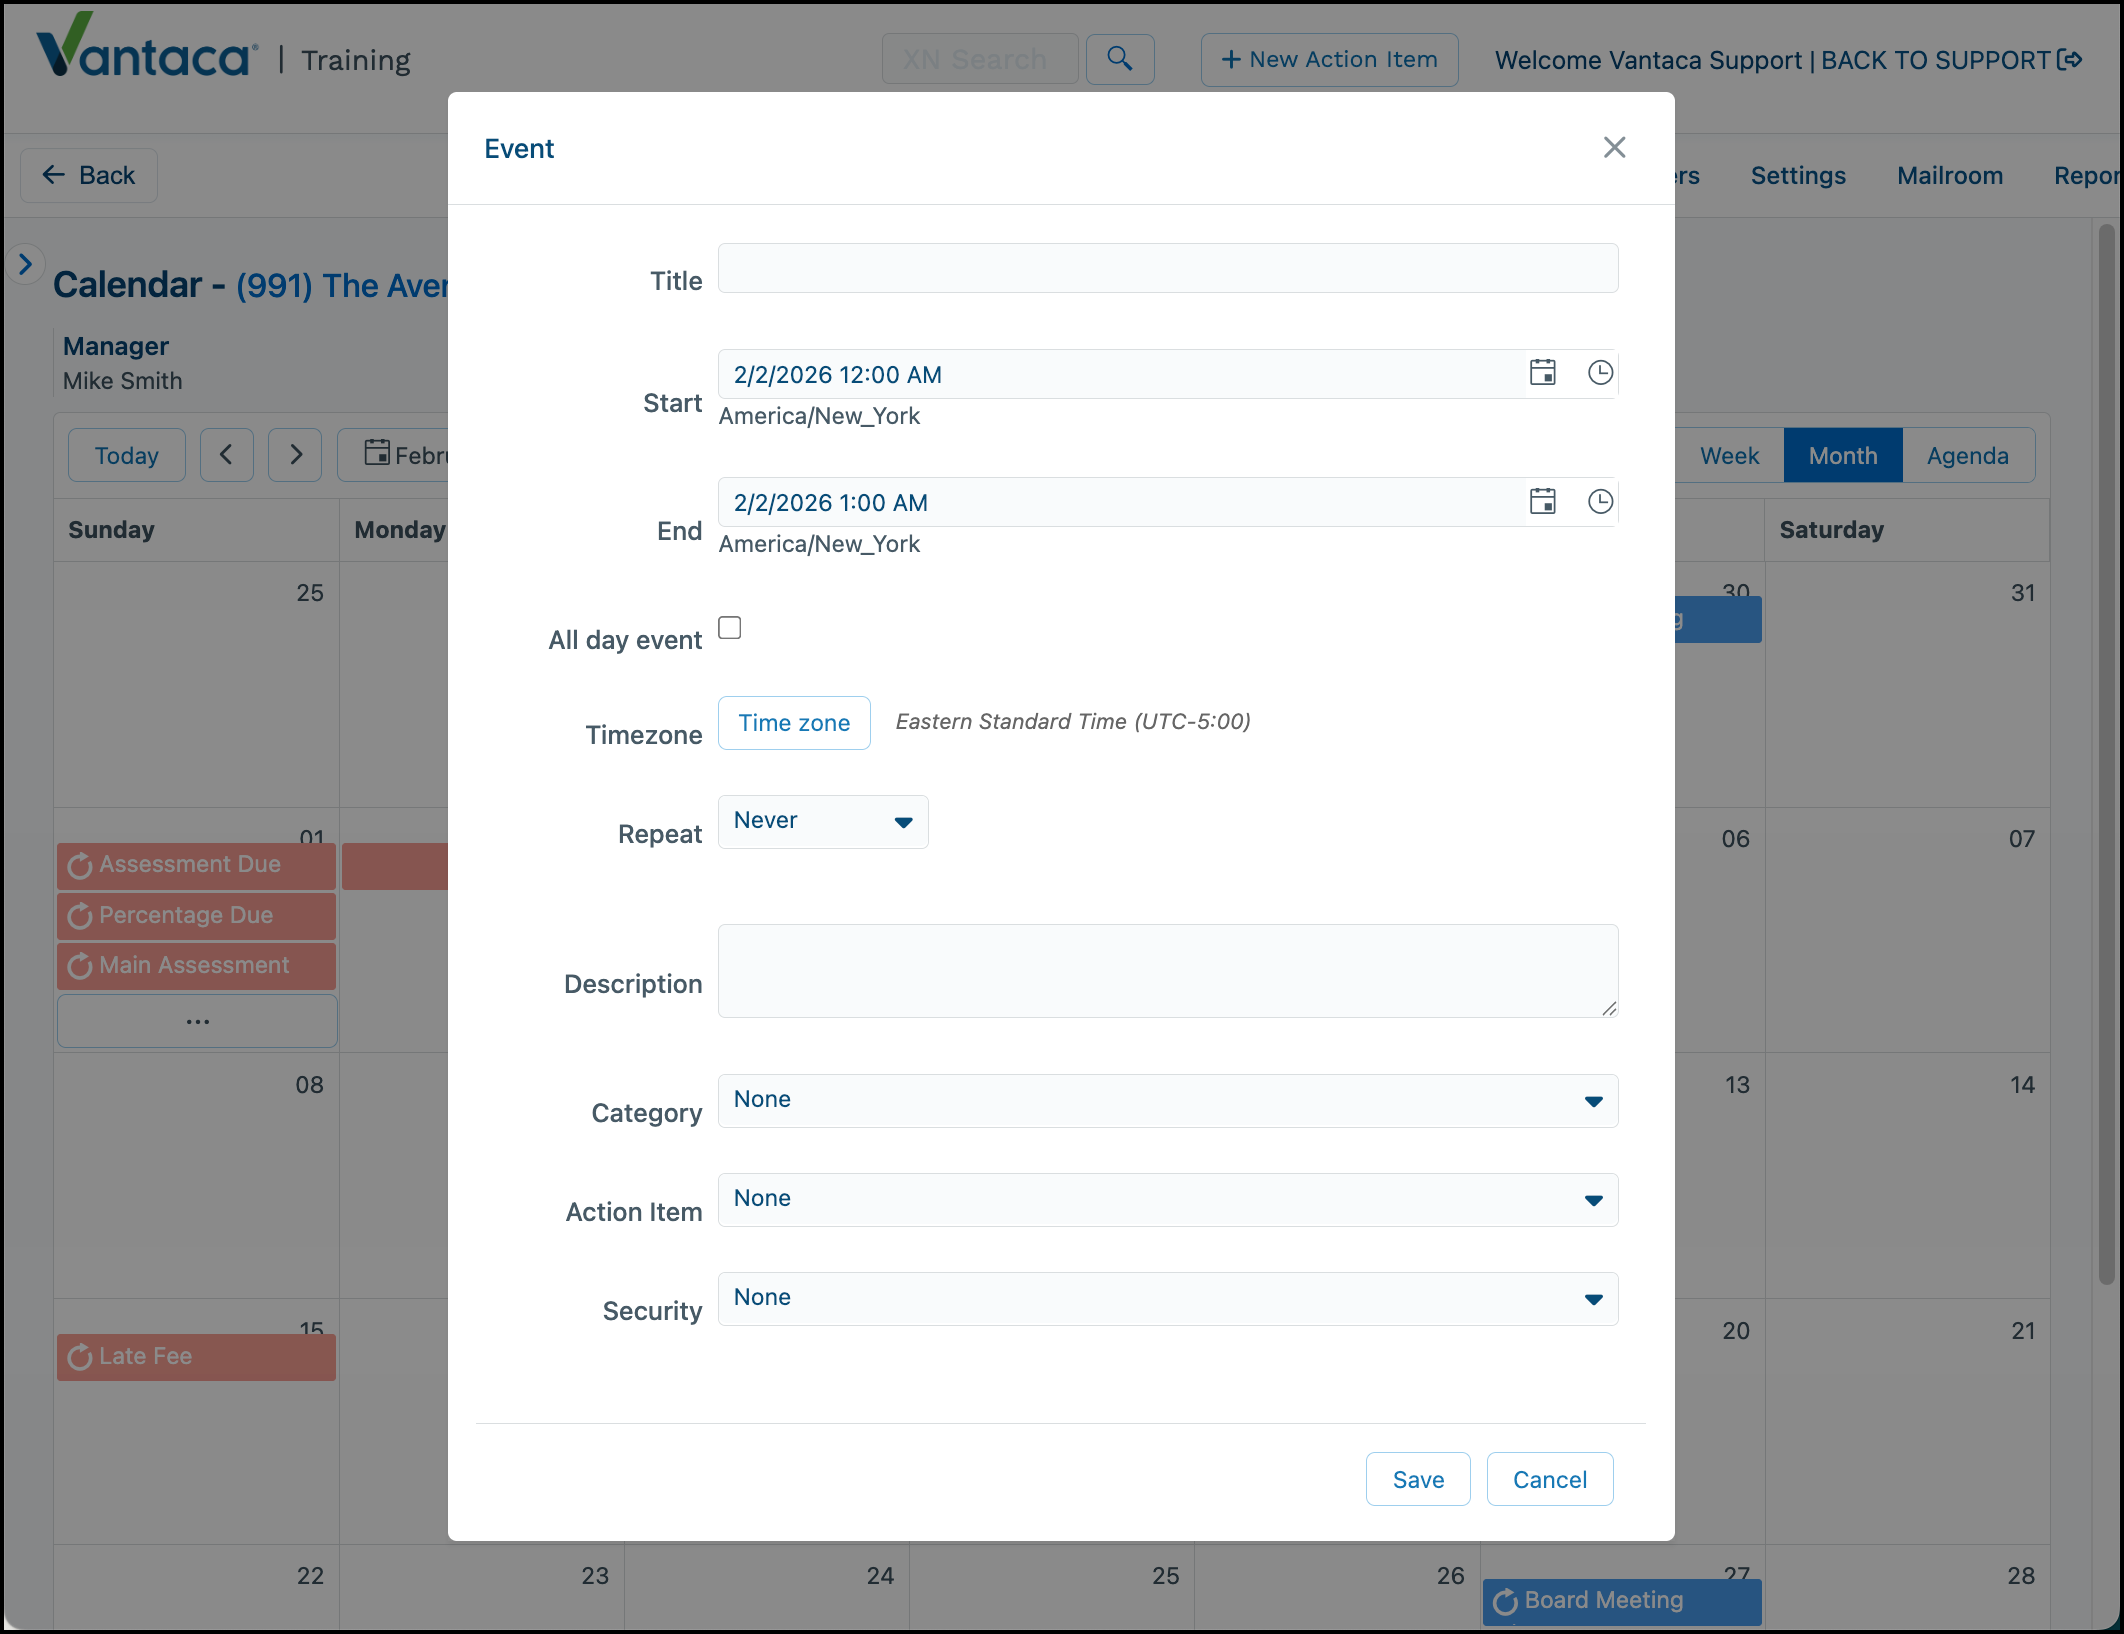Click manager name Mike Smith

point(122,381)
